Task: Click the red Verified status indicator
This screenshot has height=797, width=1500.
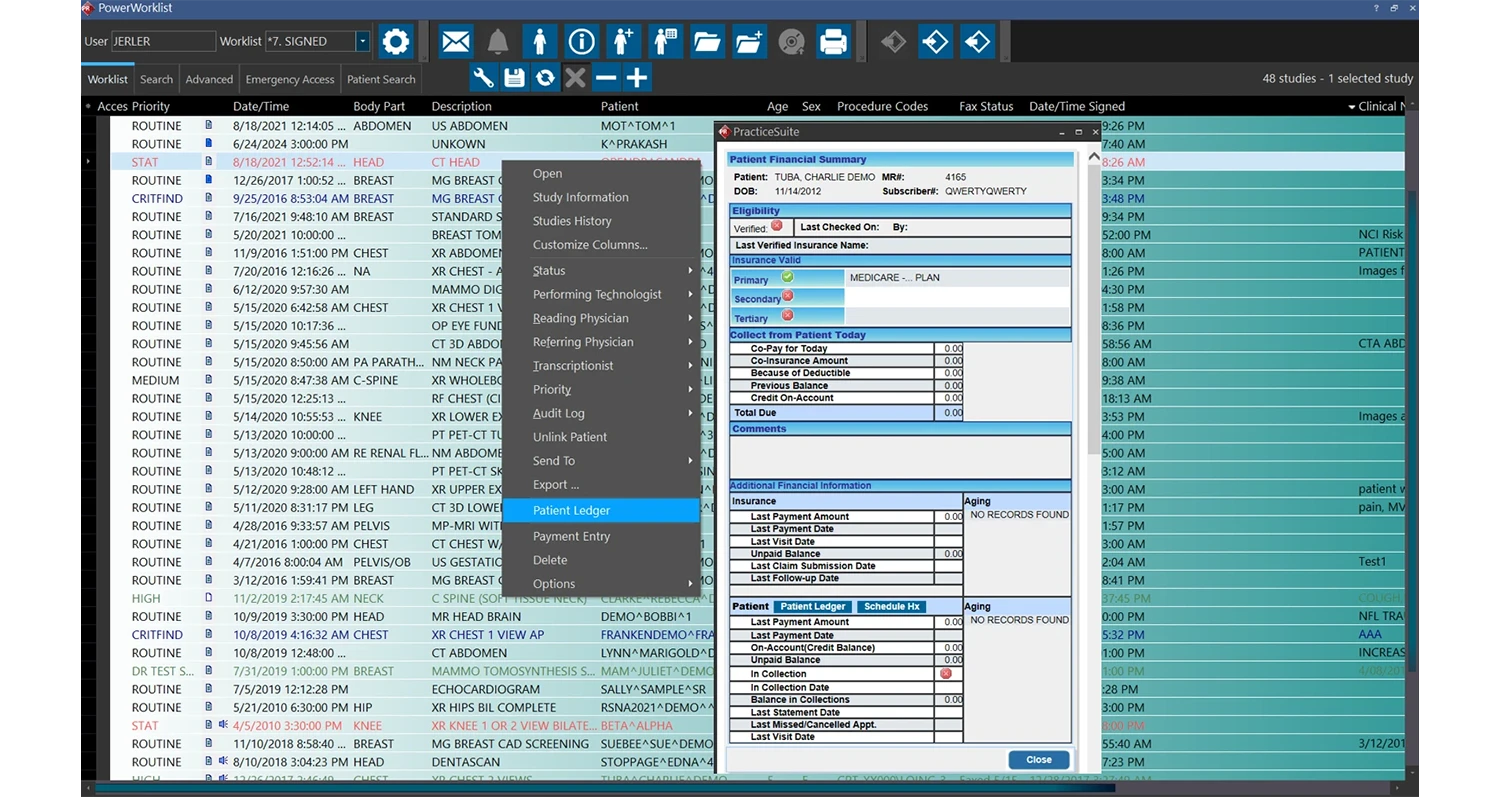Action: (x=777, y=227)
